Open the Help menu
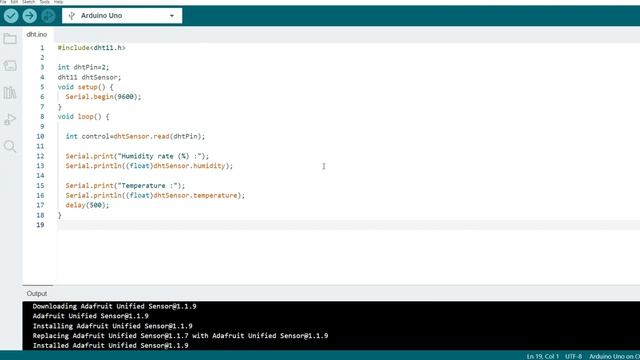Screen dimensions: 640x360 pos(58,2)
